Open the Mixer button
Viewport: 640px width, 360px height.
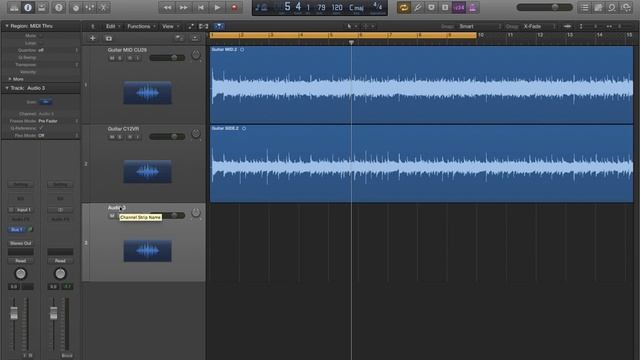pos(90,7)
